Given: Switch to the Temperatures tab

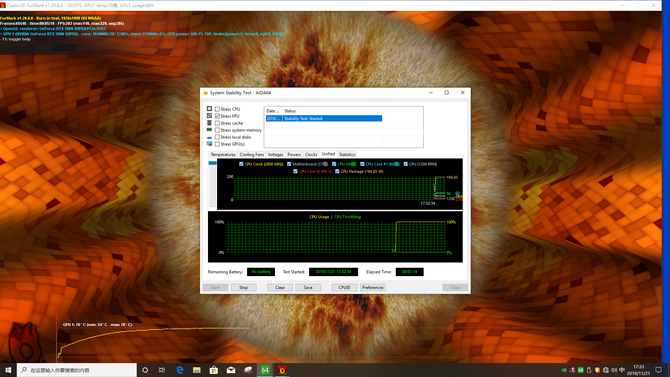Looking at the screenshot, I should click(223, 155).
